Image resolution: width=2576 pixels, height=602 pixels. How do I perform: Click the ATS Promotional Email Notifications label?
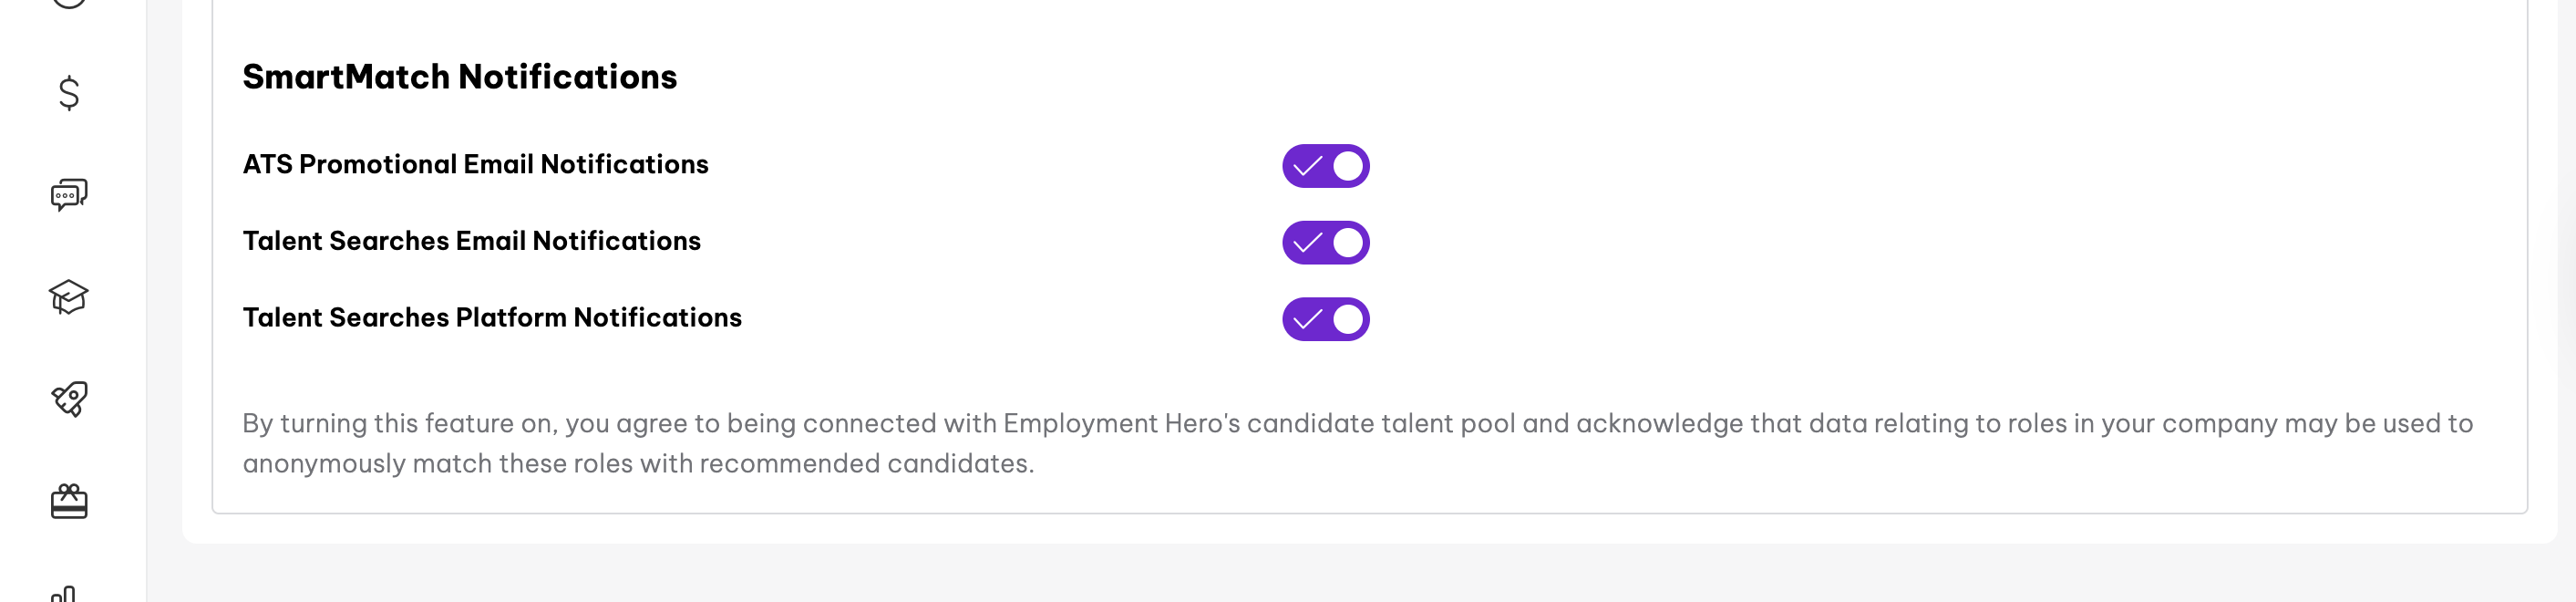[x=476, y=164]
